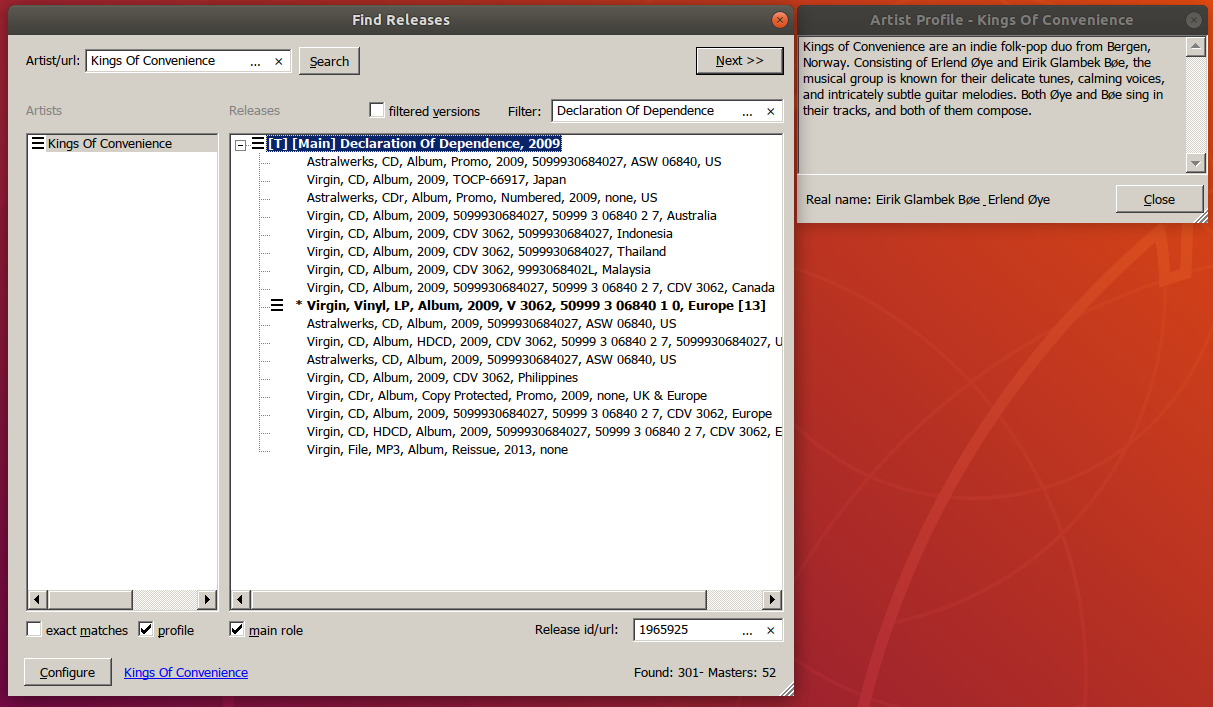Close Artist Profile window via title bar
Image resolution: width=1213 pixels, height=707 pixels.
(1193, 20)
